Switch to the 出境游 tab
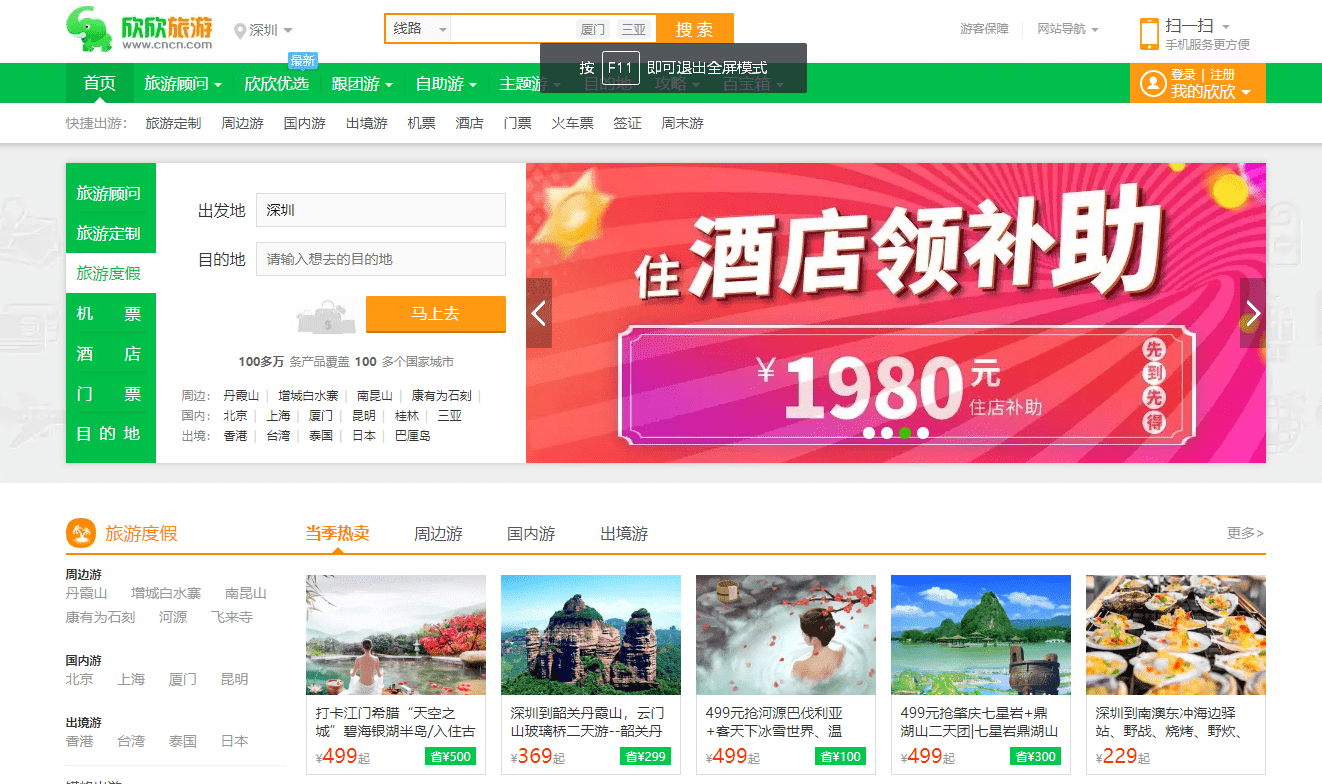Image resolution: width=1322 pixels, height=784 pixels. point(624,534)
